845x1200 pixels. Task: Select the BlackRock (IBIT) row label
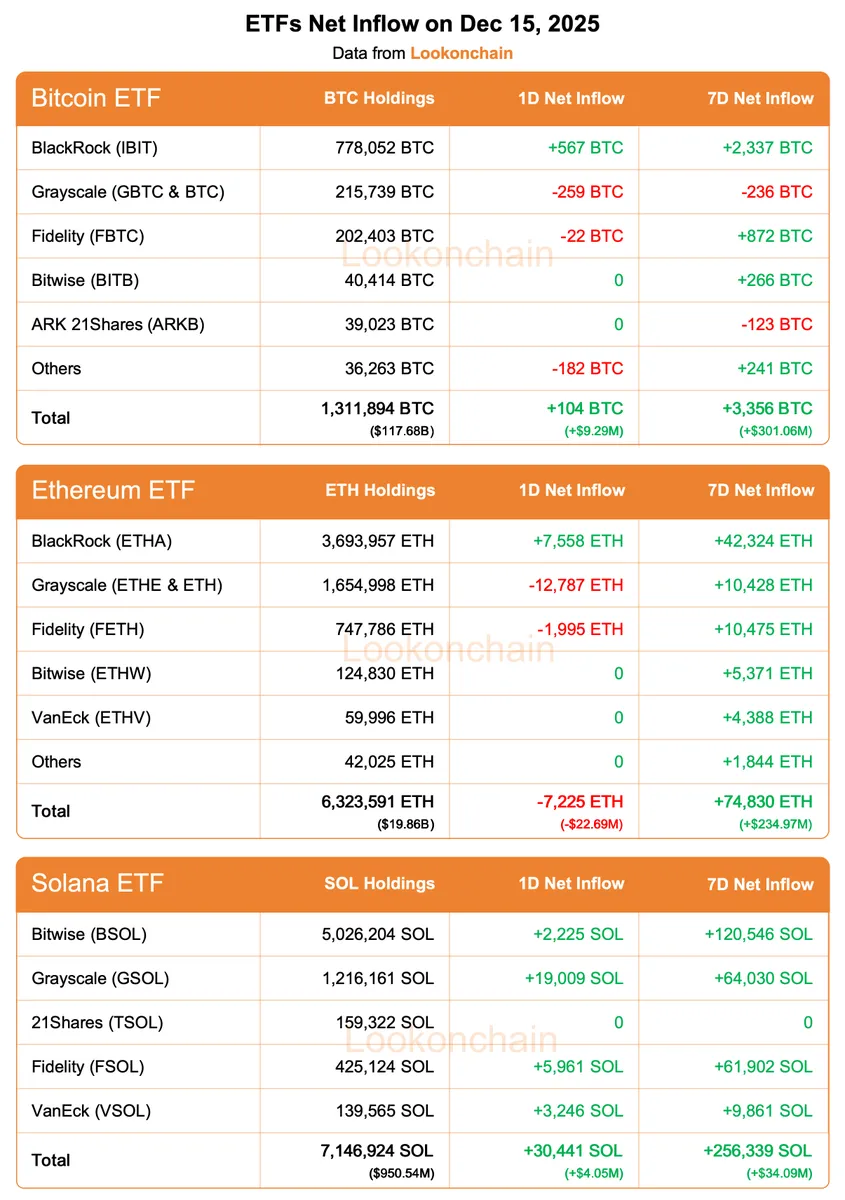[95, 148]
